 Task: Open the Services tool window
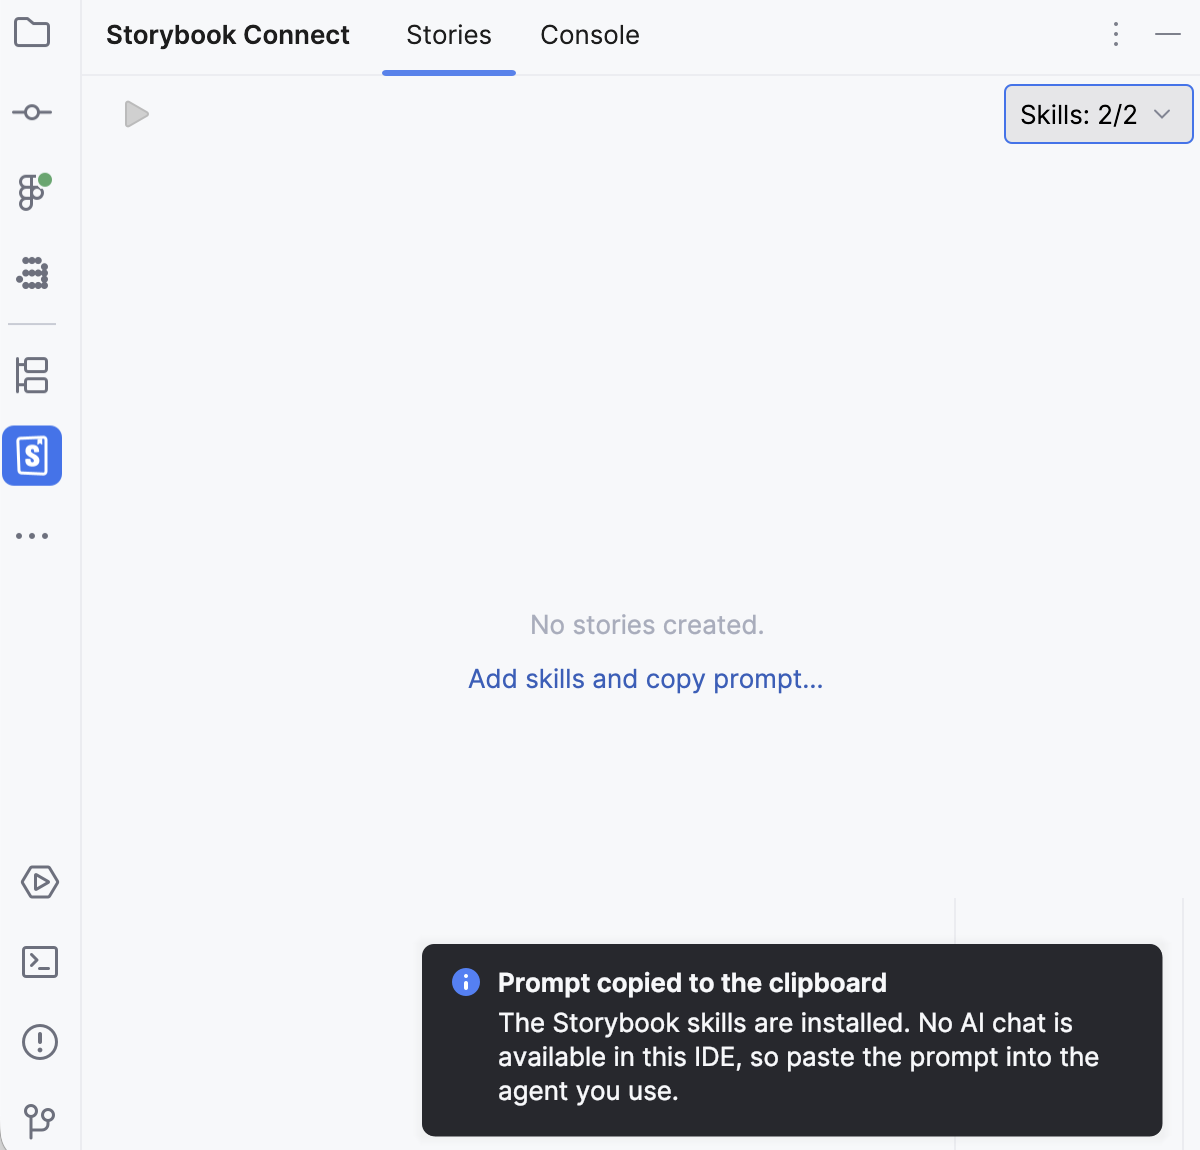40,882
